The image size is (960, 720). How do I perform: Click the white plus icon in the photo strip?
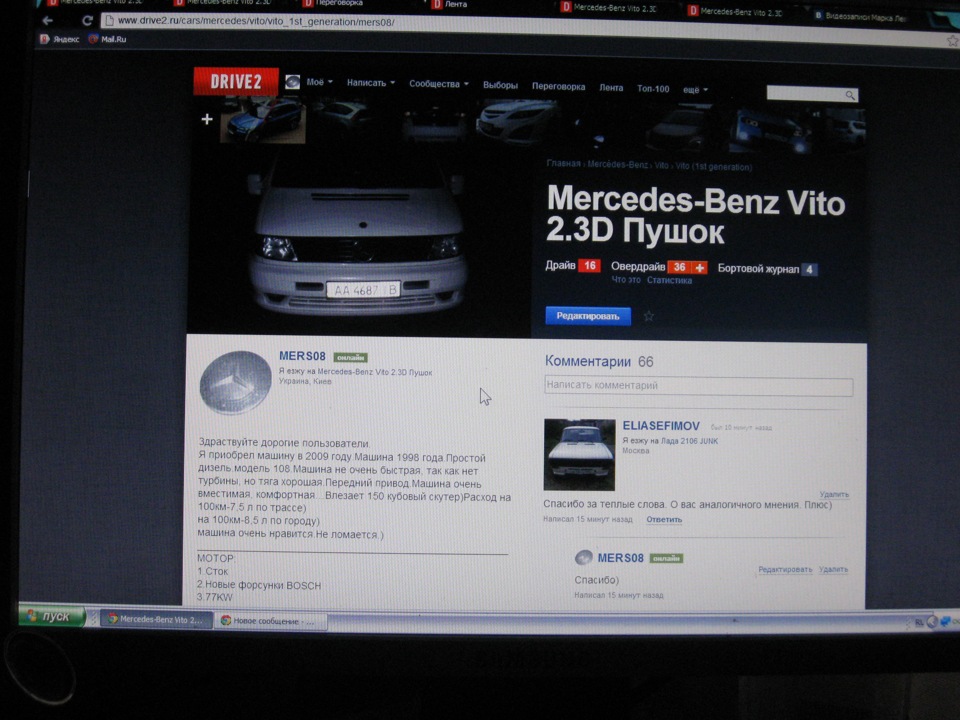coord(207,119)
